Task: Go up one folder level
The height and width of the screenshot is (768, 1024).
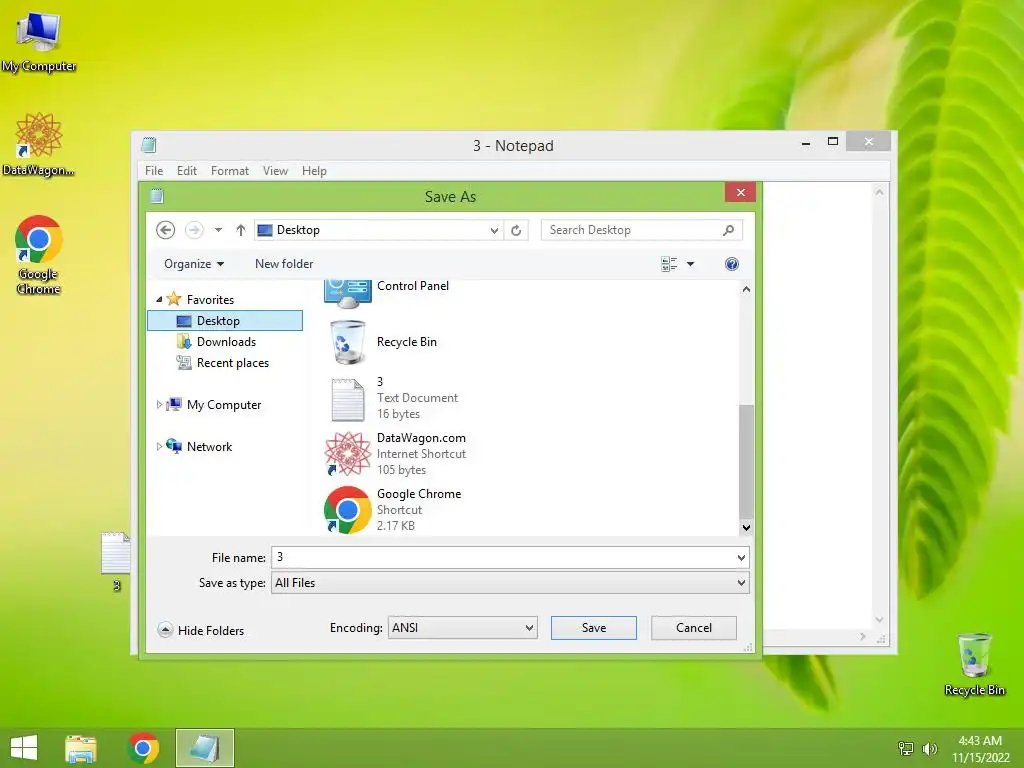Action: point(240,230)
